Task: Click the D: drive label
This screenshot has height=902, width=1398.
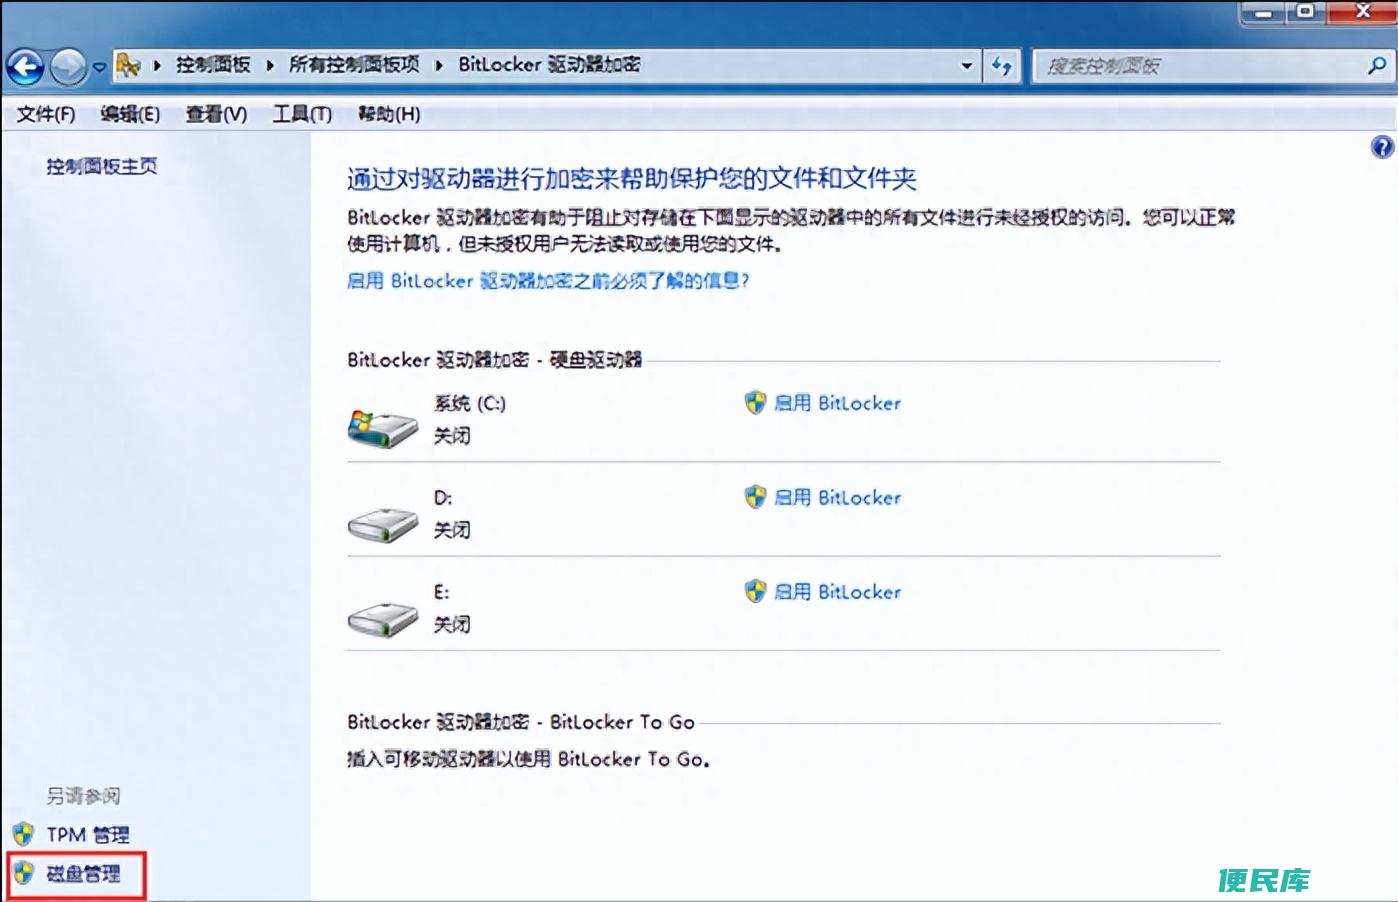Action: 443,497
